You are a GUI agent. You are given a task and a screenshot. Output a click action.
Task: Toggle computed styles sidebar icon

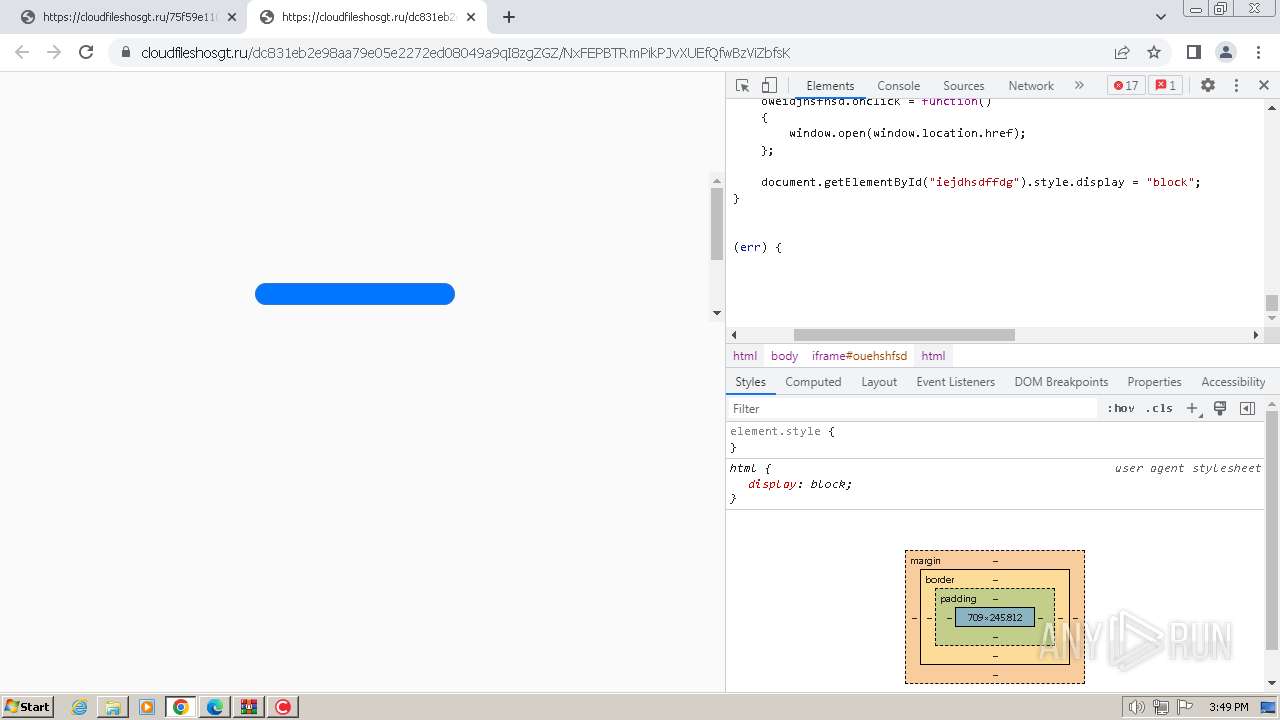pos(1247,408)
